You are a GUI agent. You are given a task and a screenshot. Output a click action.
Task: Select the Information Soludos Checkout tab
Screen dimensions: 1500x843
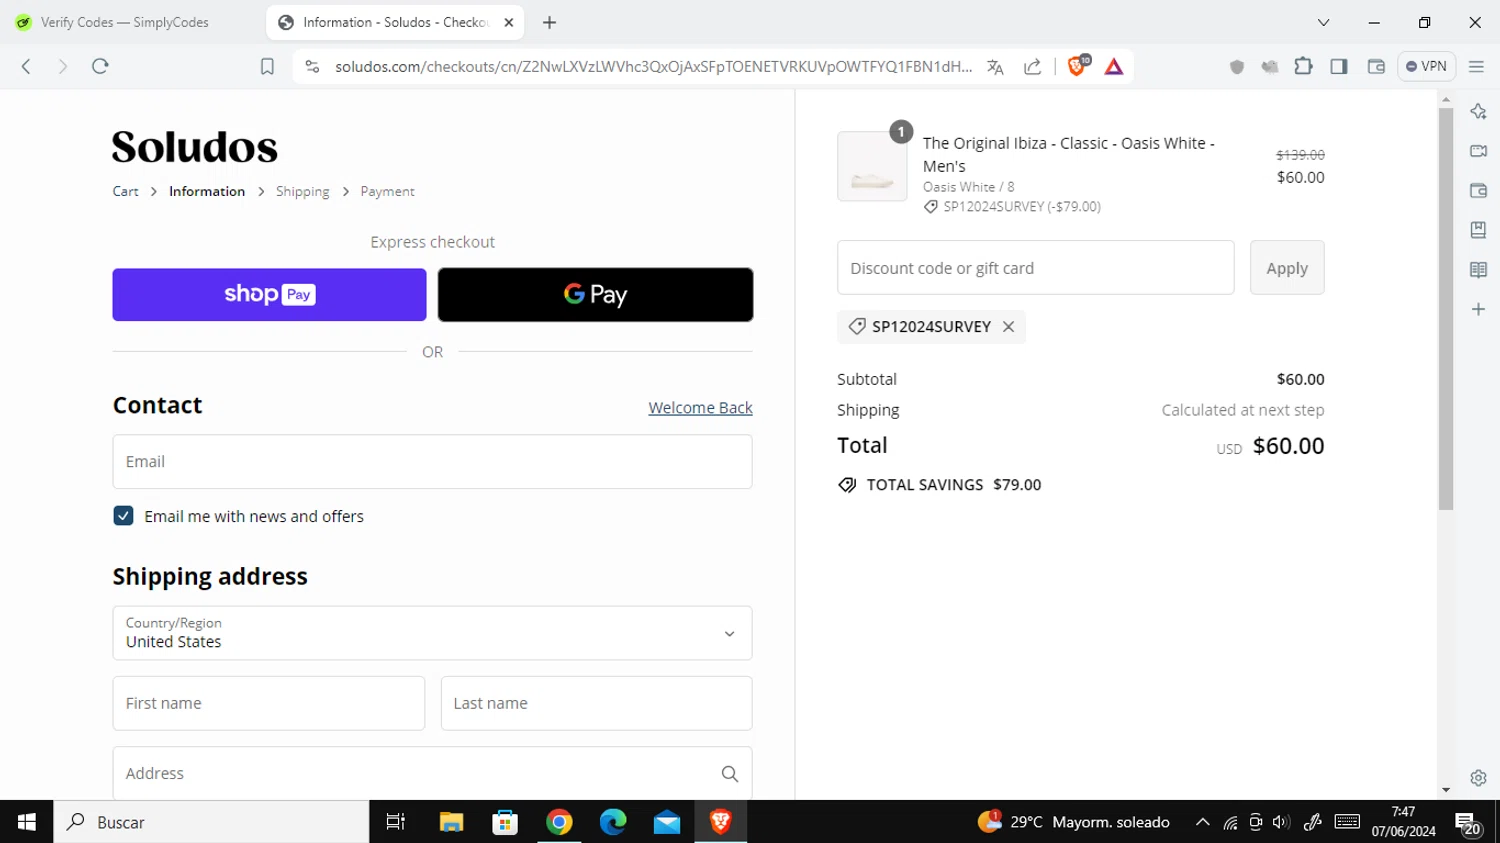click(395, 22)
